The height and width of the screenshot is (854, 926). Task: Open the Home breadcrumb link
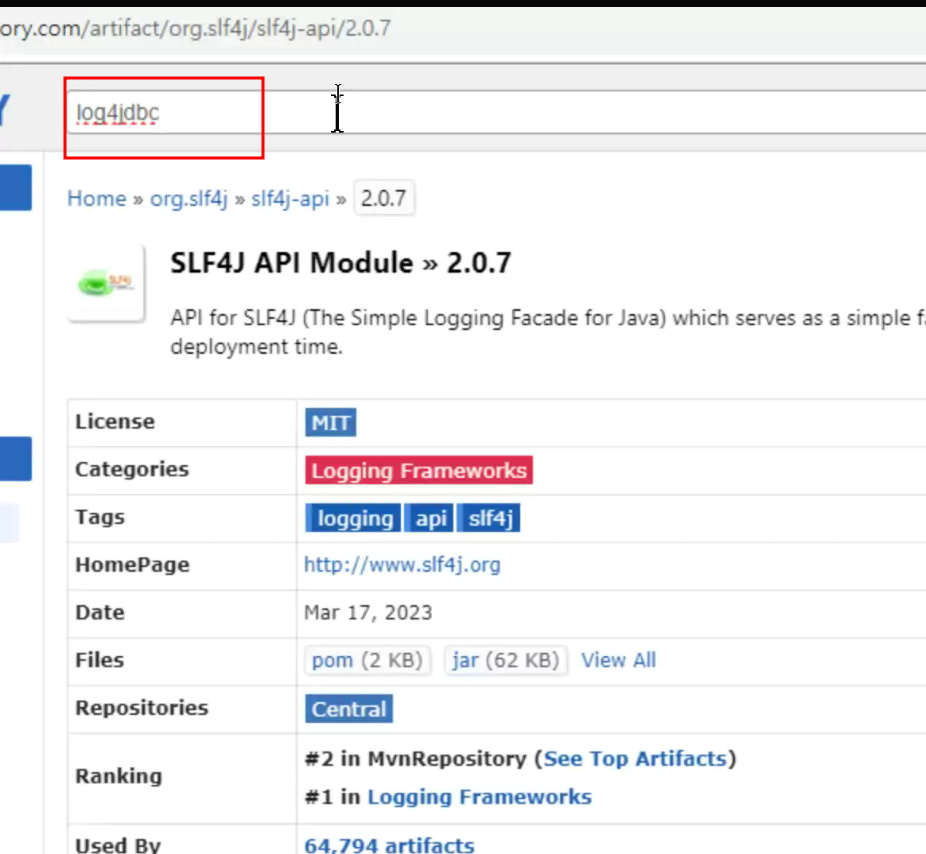click(x=97, y=198)
